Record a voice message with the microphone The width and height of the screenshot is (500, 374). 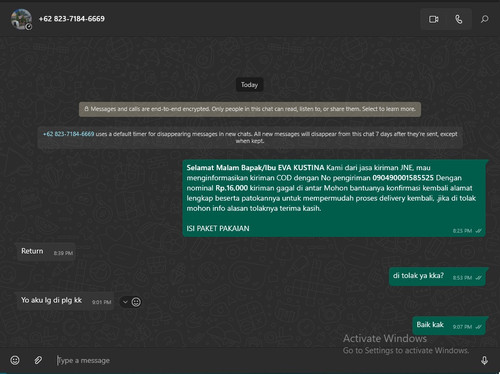(x=484, y=360)
